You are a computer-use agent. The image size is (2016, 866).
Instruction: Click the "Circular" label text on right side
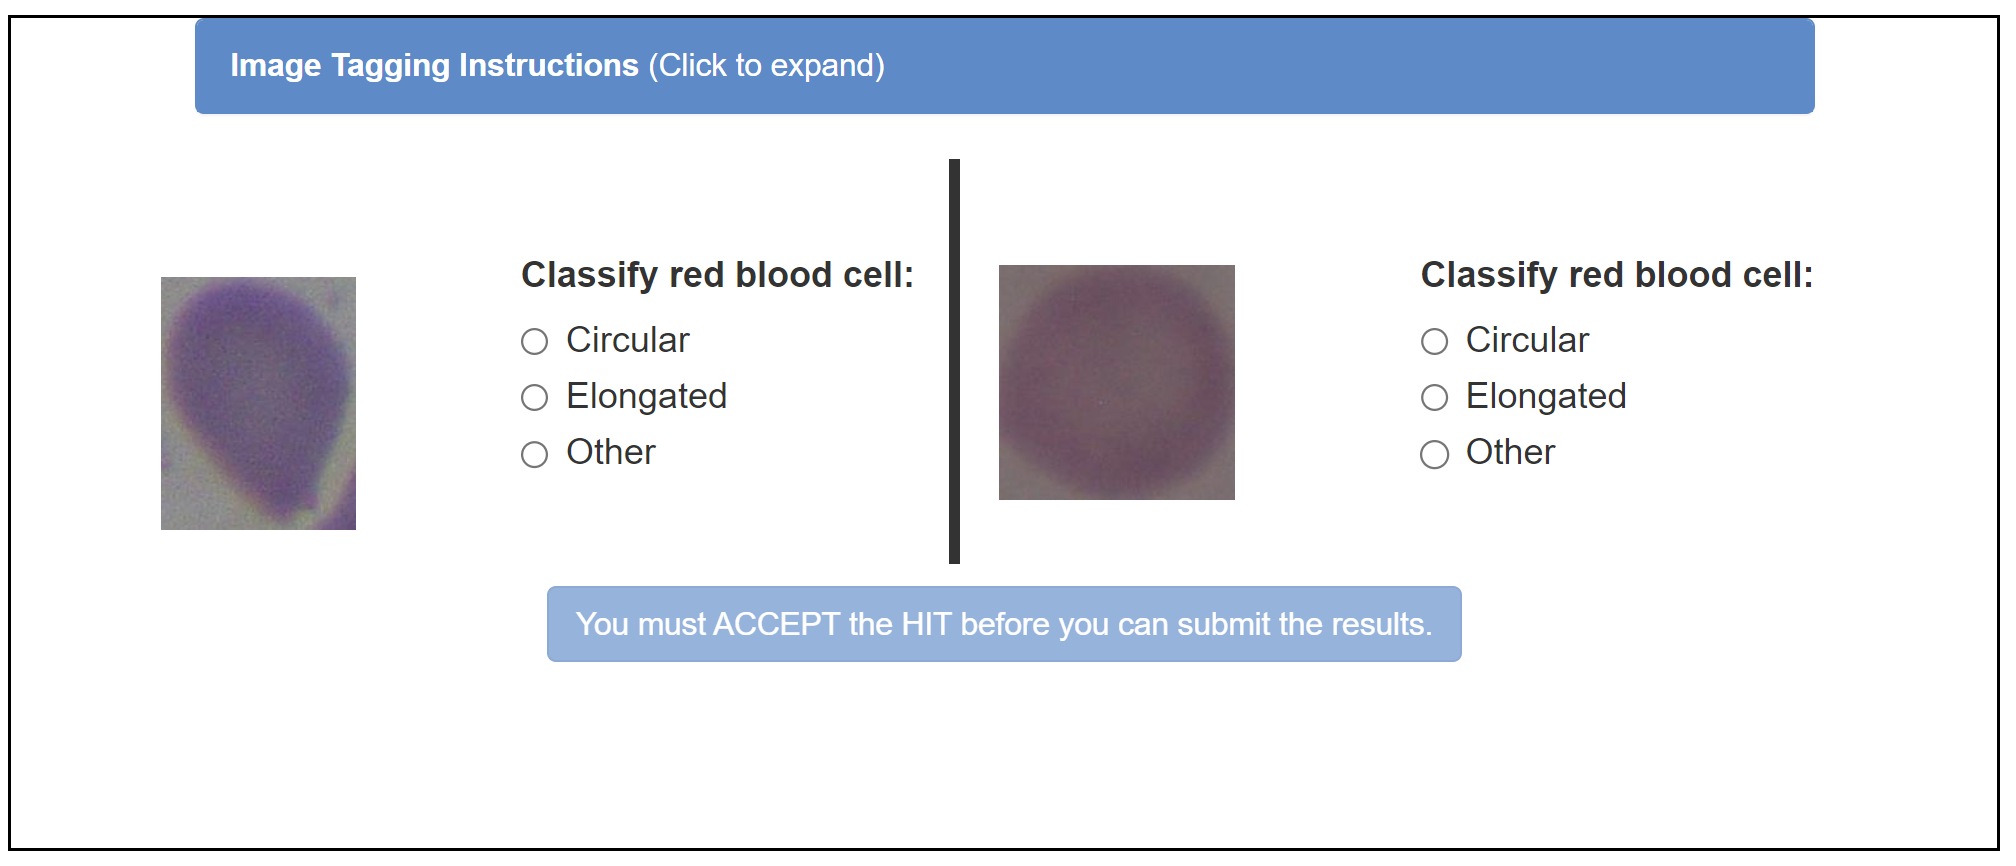click(x=1527, y=341)
